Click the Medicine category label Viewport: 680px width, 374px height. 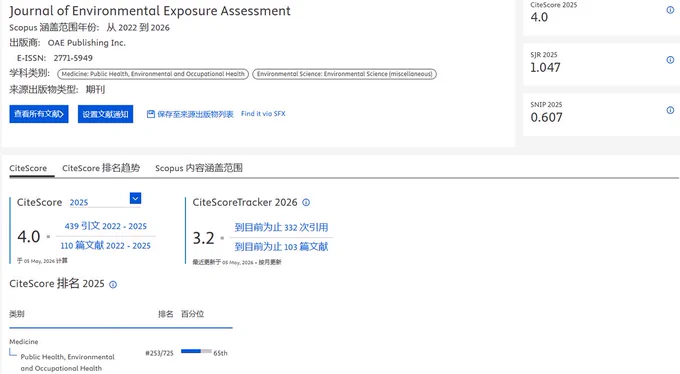tap(24, 342)
